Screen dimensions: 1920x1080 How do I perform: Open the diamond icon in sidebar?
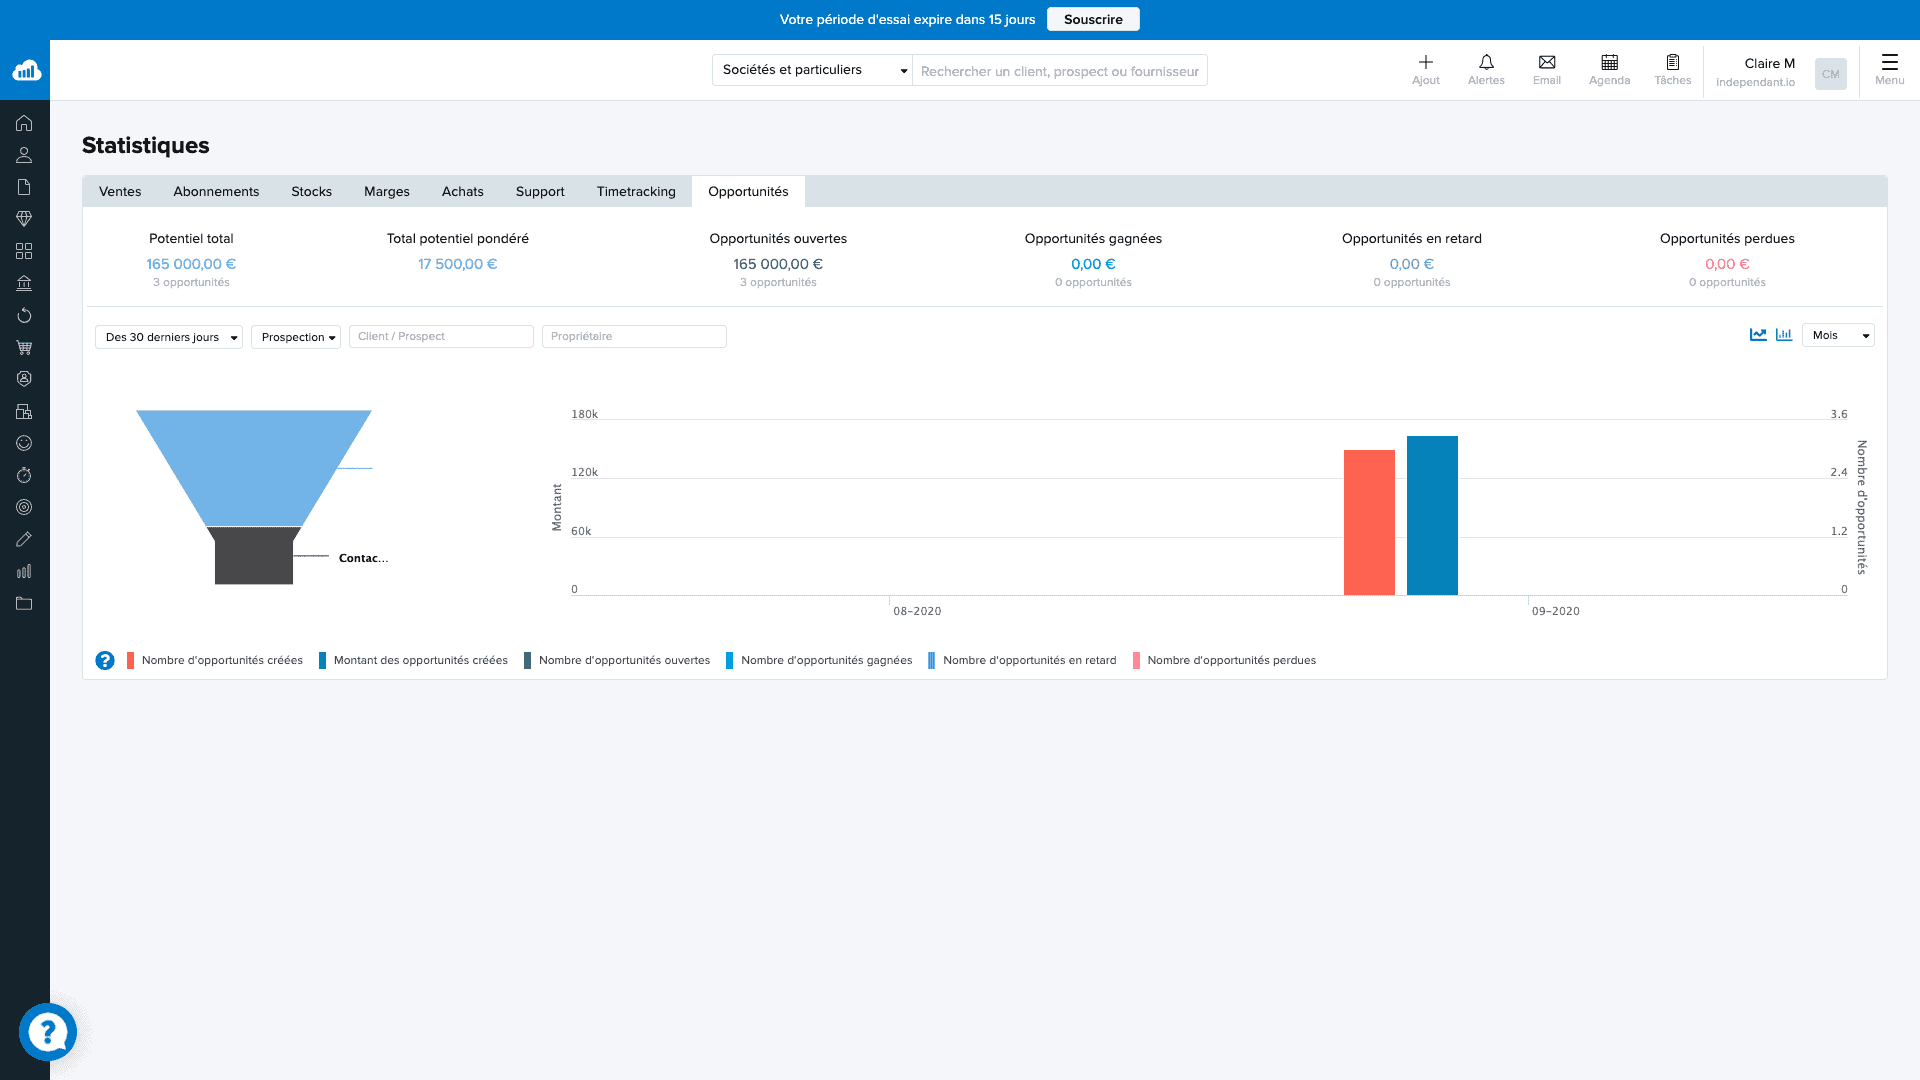tap(24, 219)
